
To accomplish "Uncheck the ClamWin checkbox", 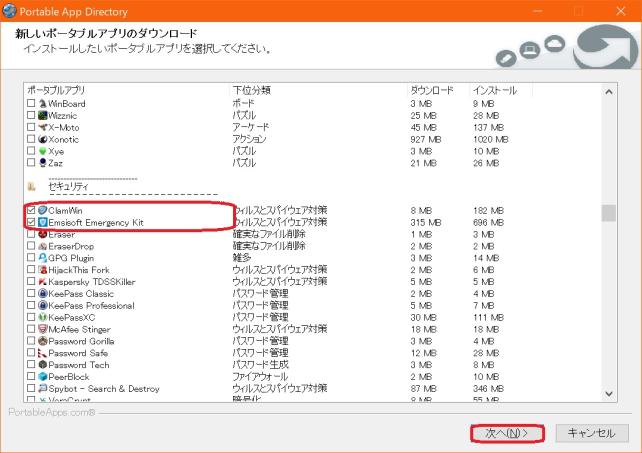I will pyautogui.click(x=31, y=210).
